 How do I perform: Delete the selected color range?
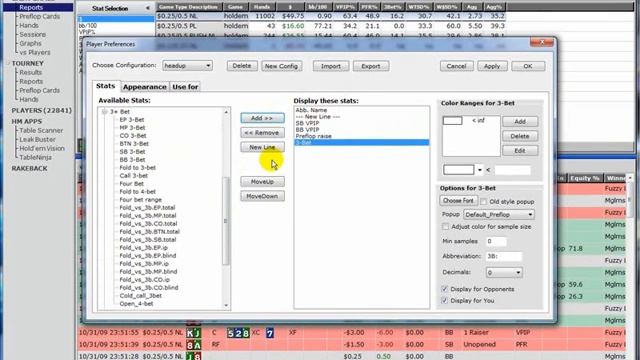coord(520,136)
